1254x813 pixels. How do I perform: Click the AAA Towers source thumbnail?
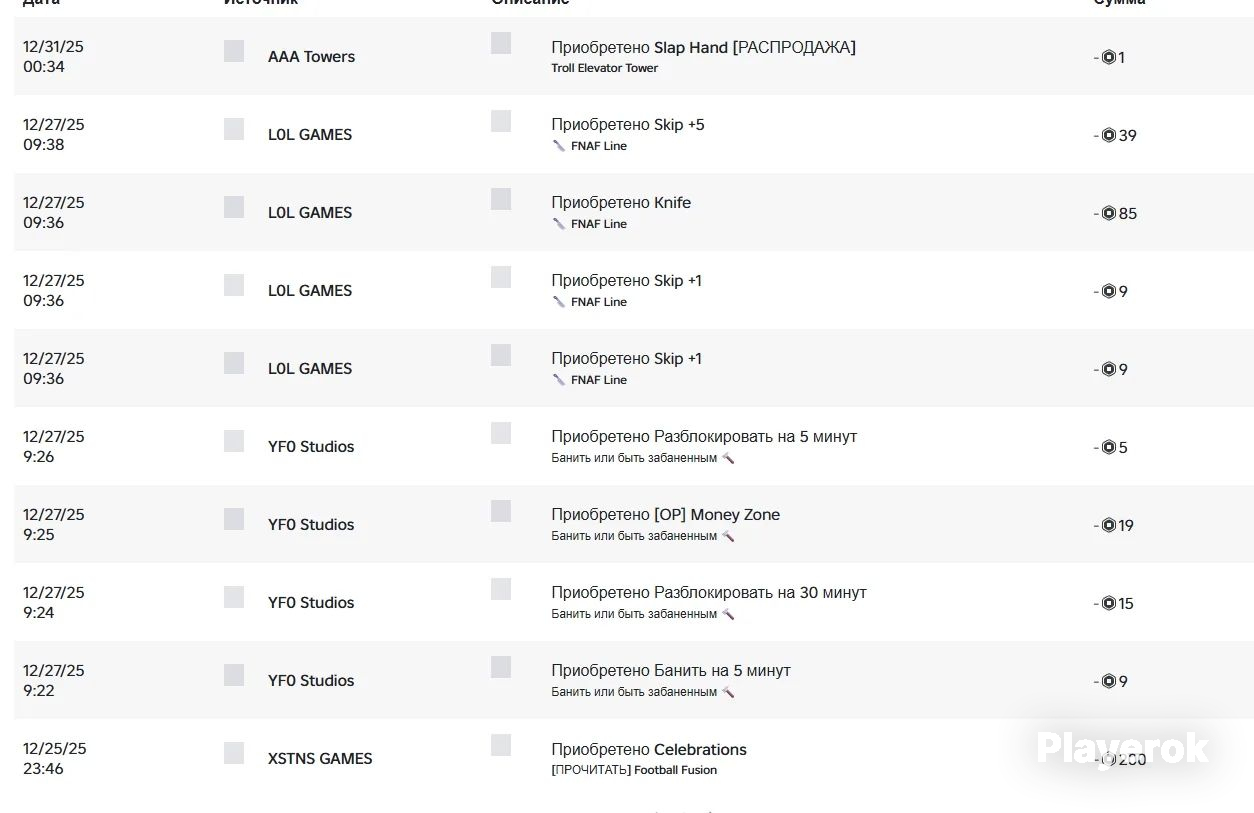coord(234,51)
